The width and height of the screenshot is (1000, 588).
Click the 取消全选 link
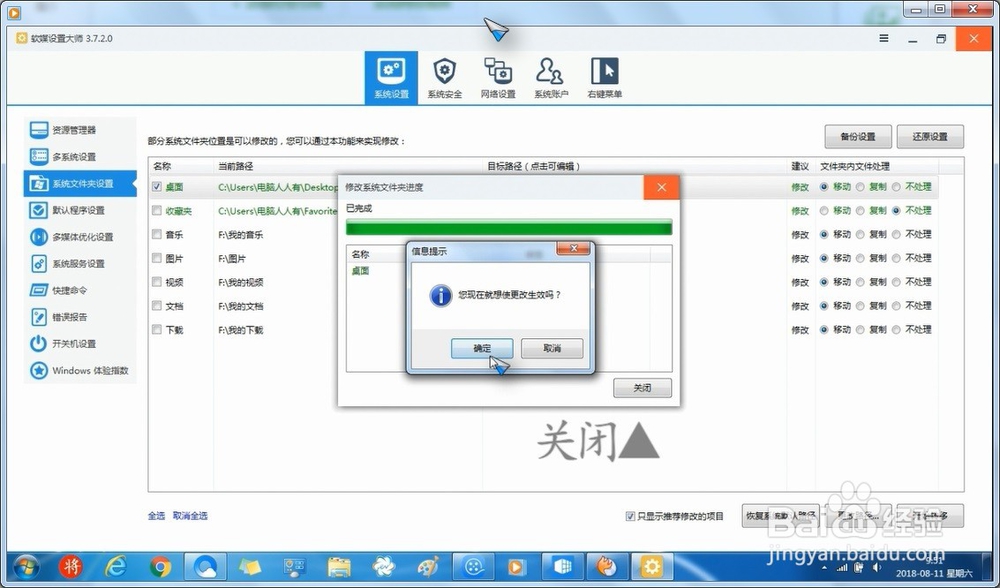point(190,516)
